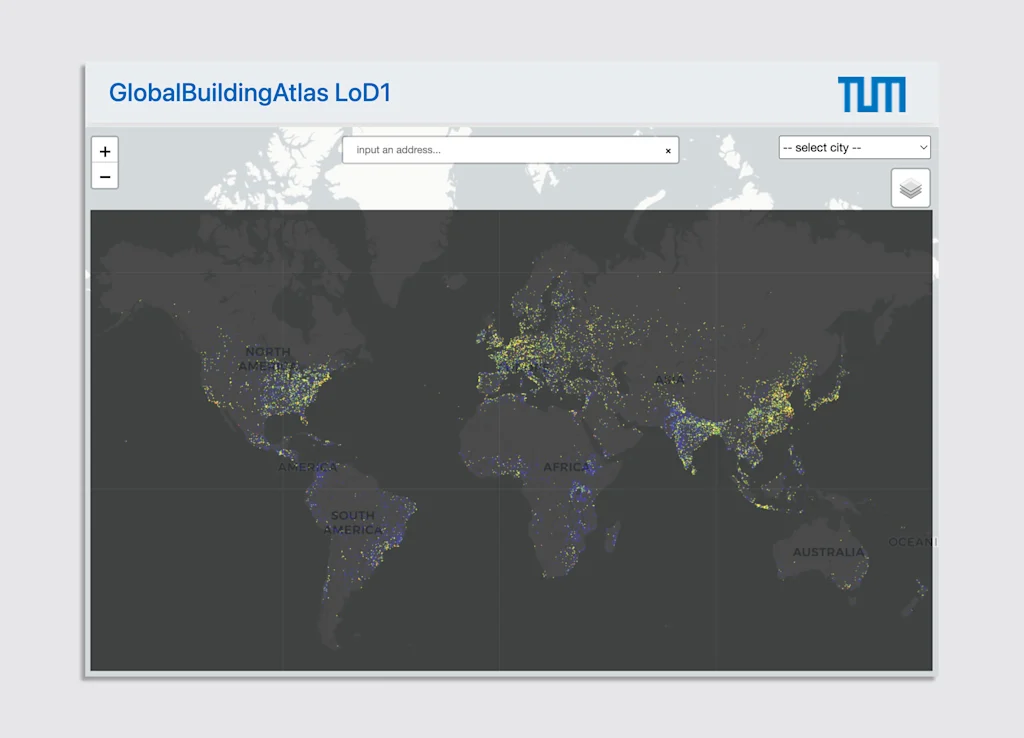Click the South America map label
This screenshot has width=1024, height=738.
coord(352,522)
